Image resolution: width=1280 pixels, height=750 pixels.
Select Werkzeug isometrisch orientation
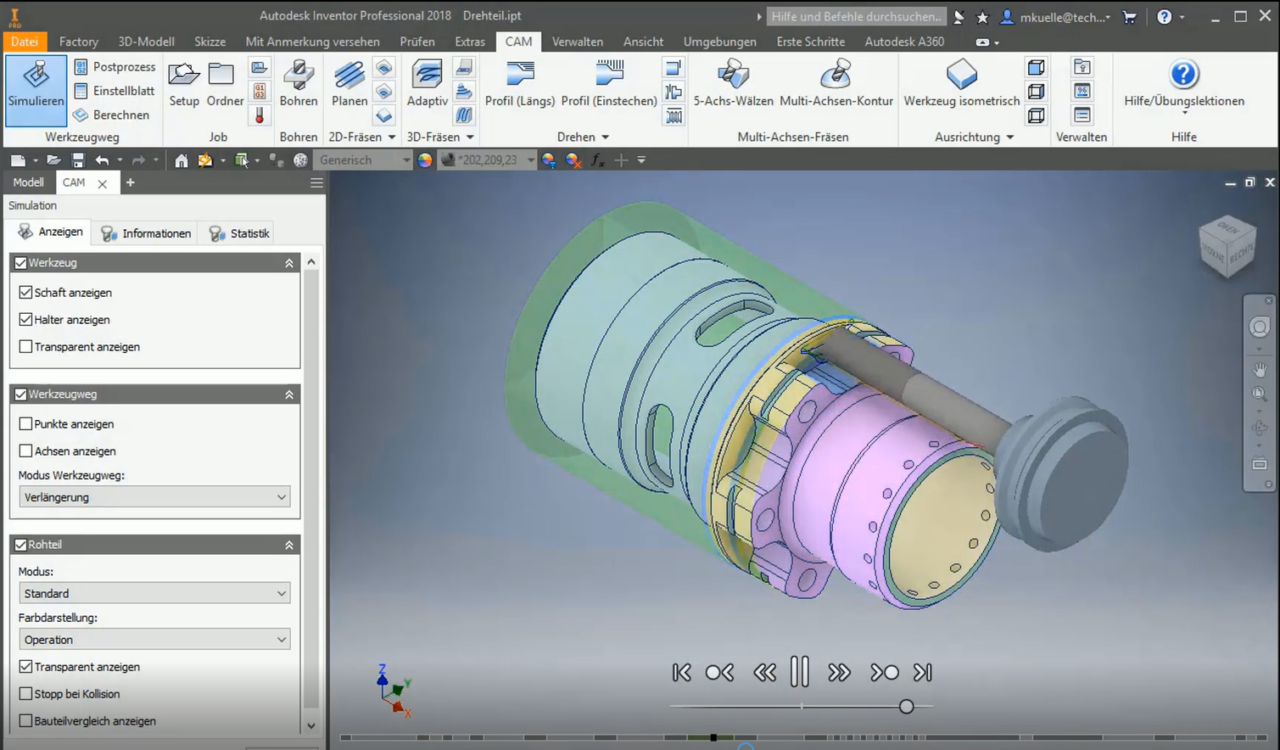(962, 85)
